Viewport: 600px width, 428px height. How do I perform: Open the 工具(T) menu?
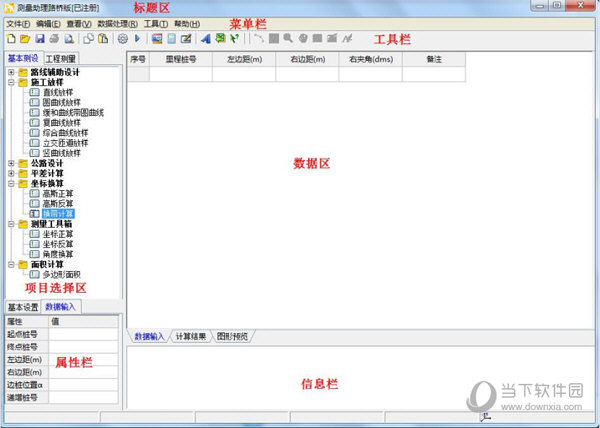pos(156,24)
